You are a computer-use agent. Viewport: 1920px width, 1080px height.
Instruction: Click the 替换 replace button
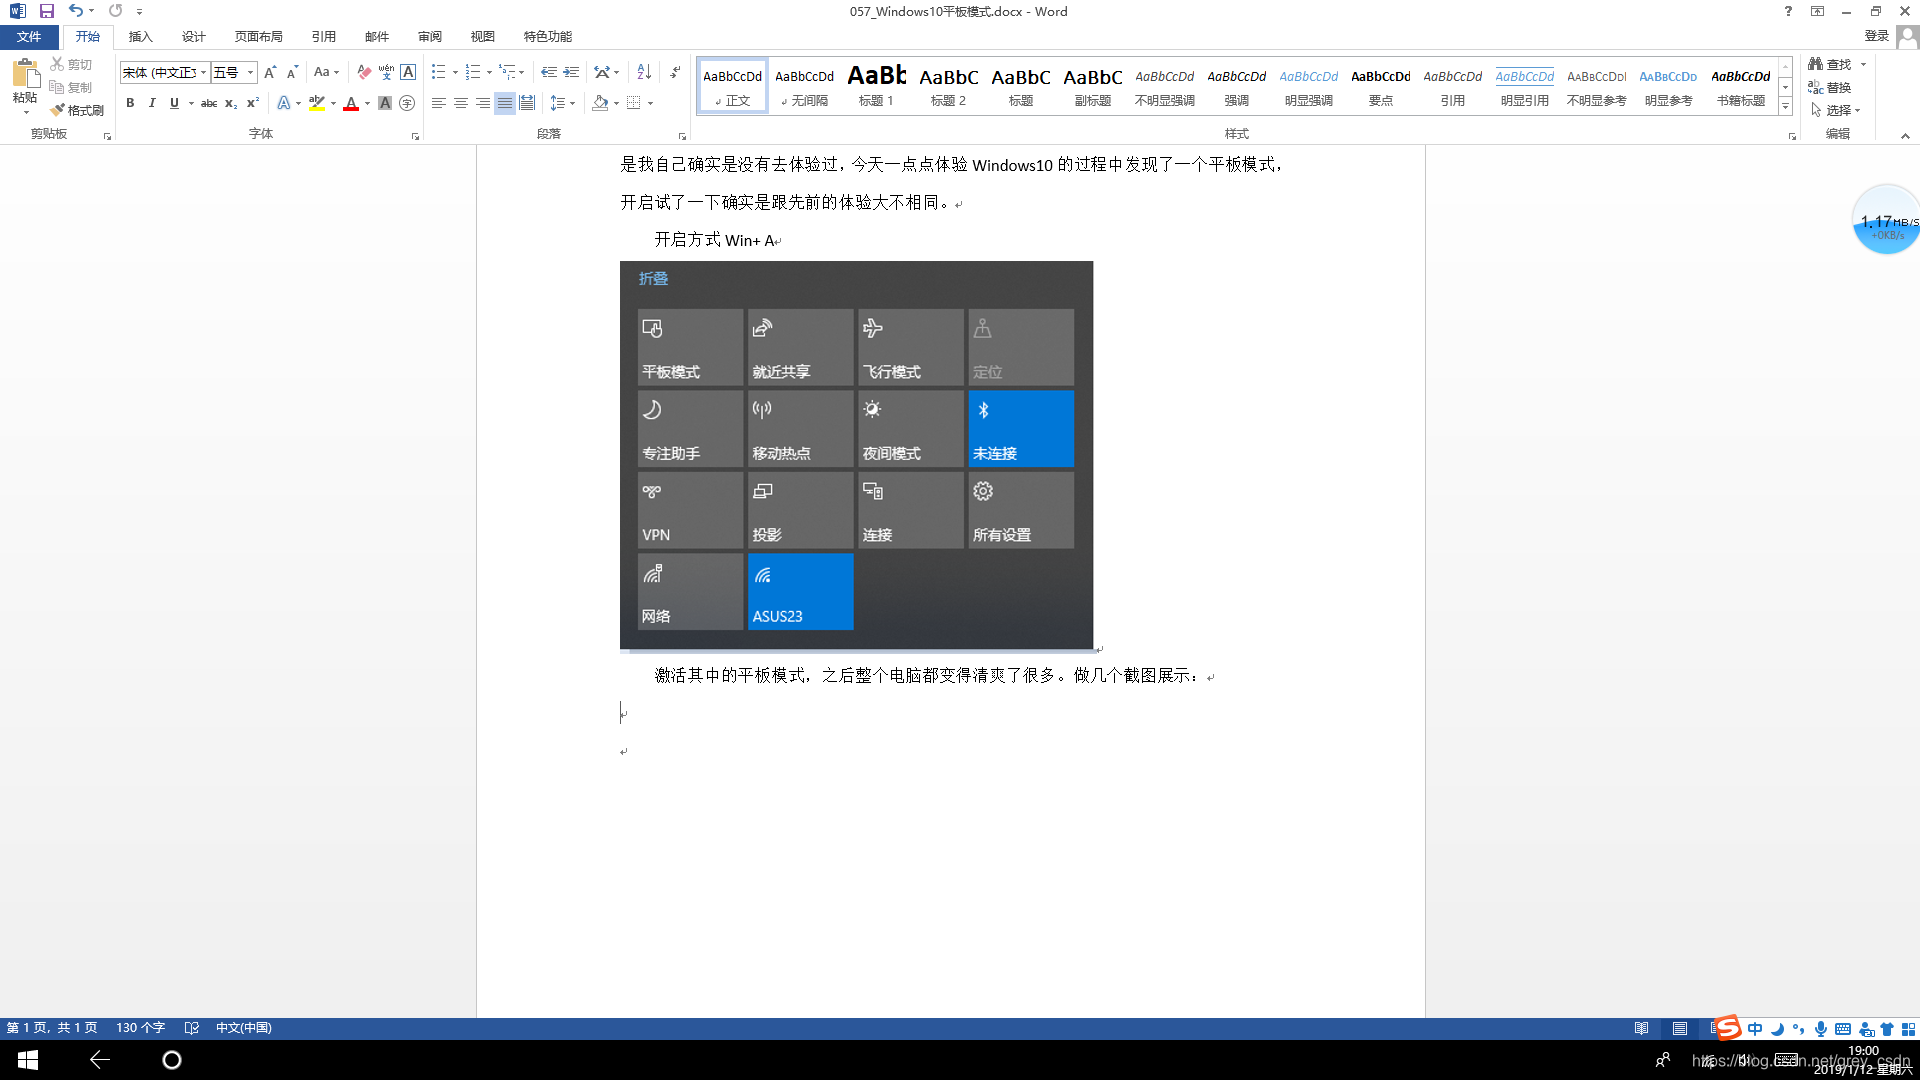[x=1830, y=87]
